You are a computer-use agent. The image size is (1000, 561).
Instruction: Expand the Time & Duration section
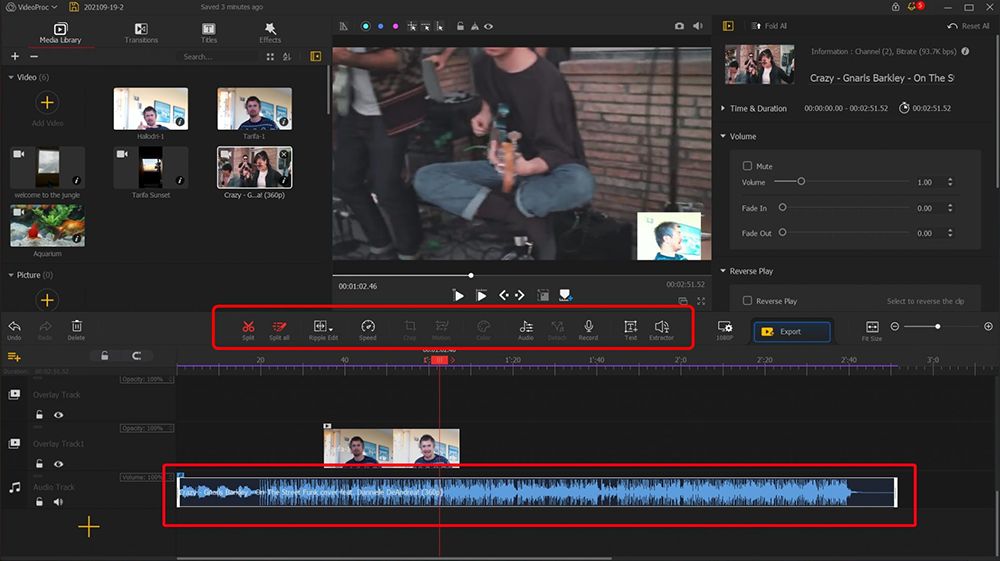pos(723,108)
